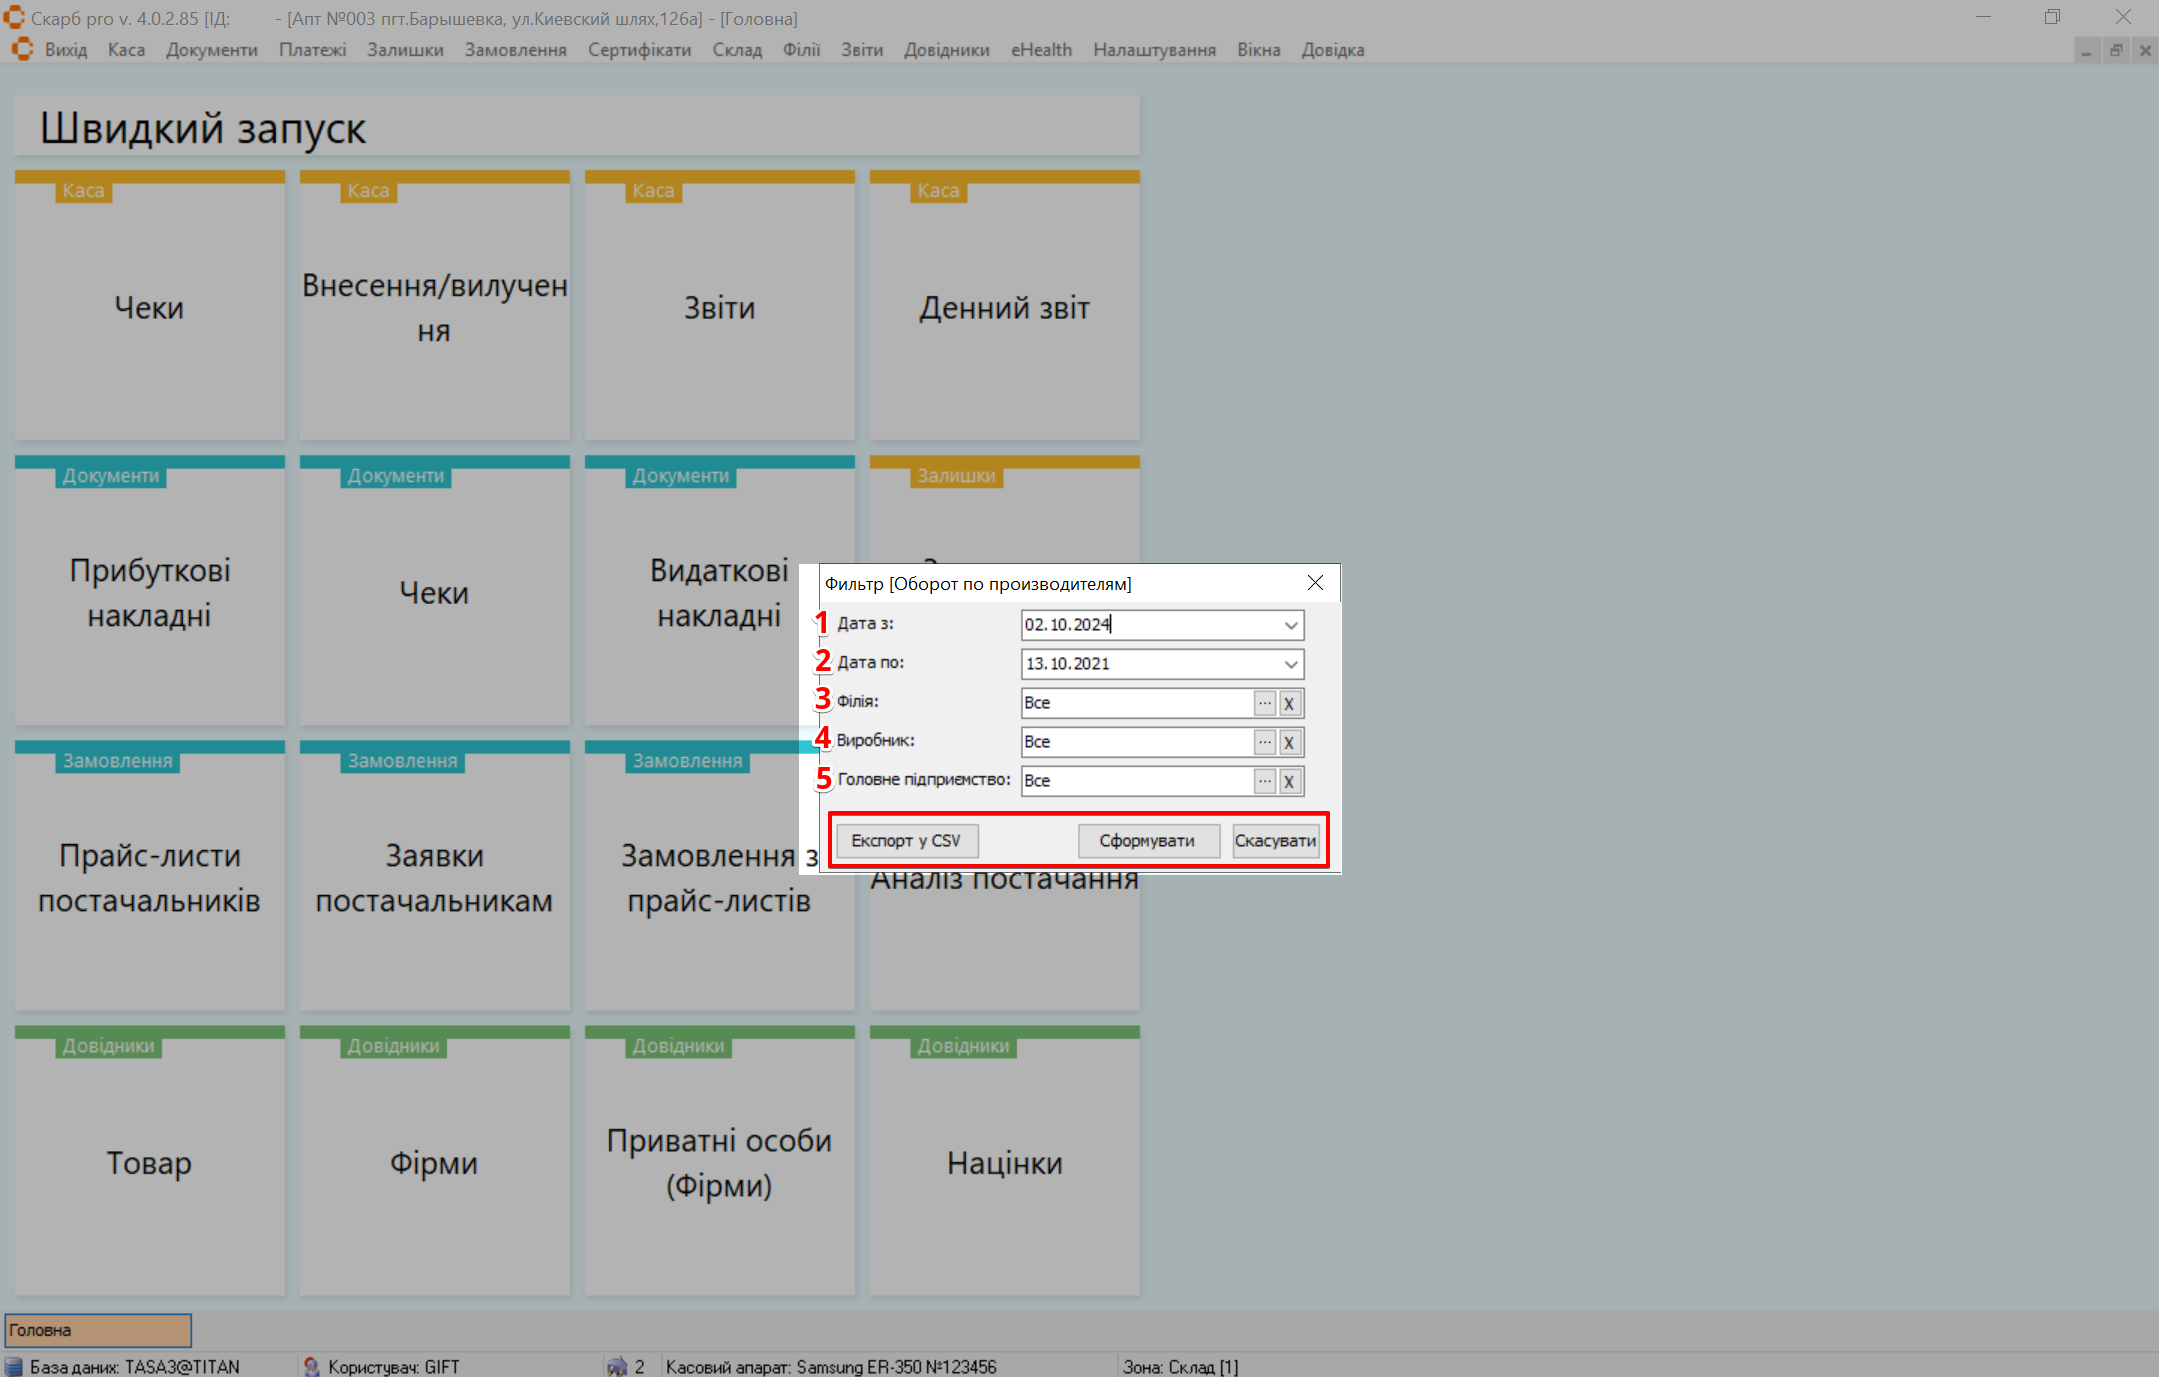Open the Звіти menu
Viewport: 2159px width, 1377px height.
pyautogui.click(x=861, y=50)
